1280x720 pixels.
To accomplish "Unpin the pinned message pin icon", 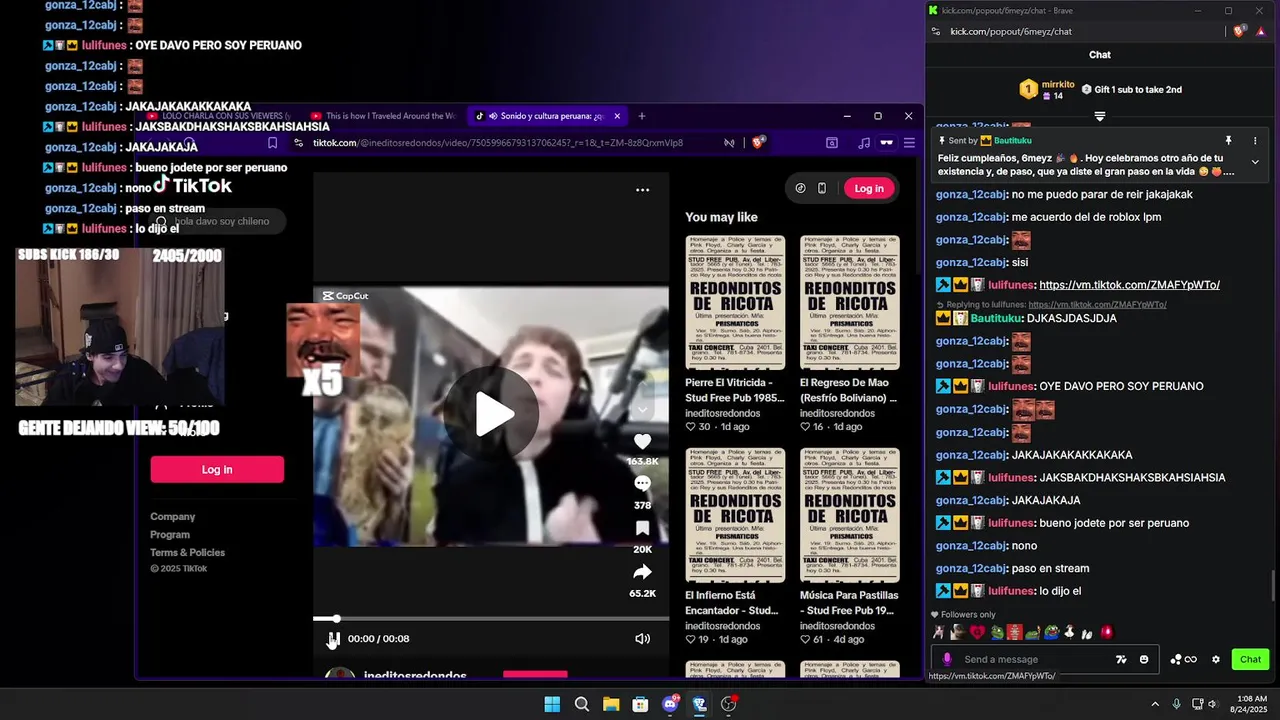I will coord(1229,141).
